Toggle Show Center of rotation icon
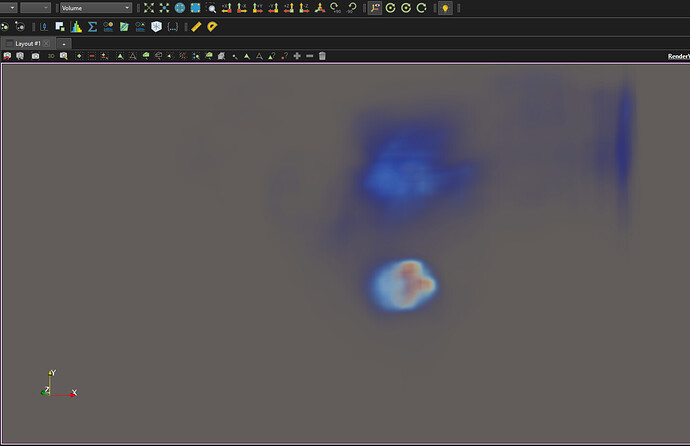Screen dimensions: 690x446 pyautogui.click(x=390, y=8)
